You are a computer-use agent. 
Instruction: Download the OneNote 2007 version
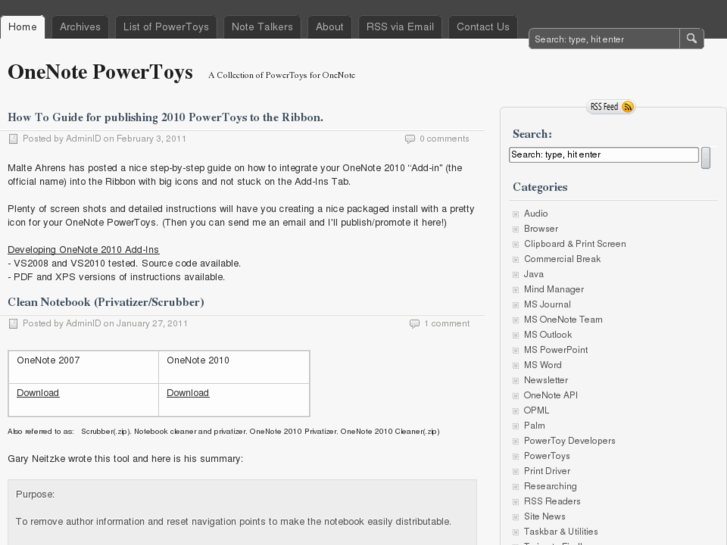click(x=38, y=393)
